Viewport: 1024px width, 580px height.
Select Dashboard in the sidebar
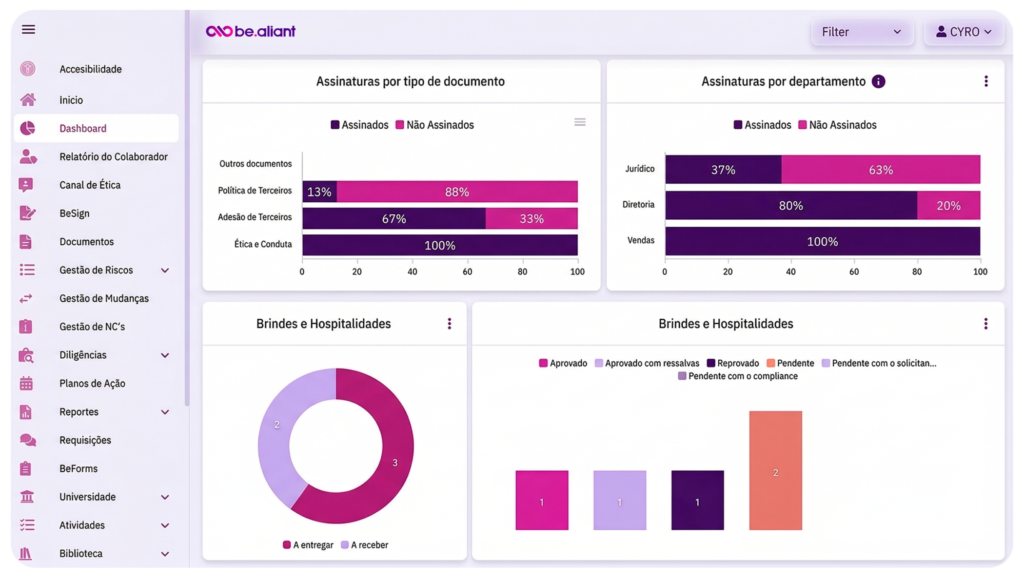point(83,128)
